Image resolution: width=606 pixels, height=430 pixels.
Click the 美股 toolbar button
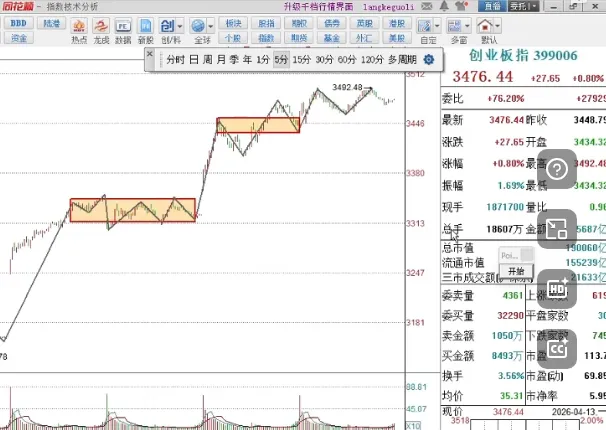click(x=397, y=38)
